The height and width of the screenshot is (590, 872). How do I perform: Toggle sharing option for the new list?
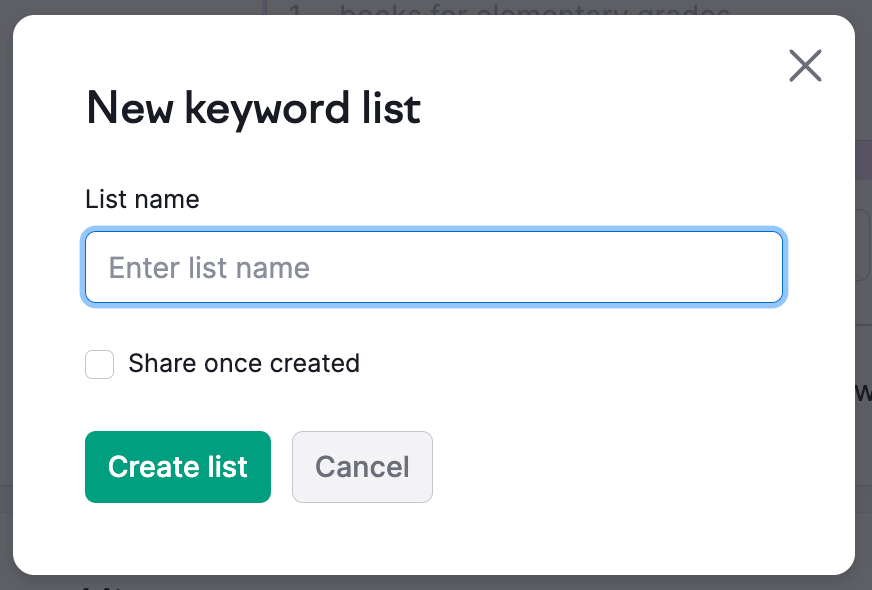[x=99, y=364]
